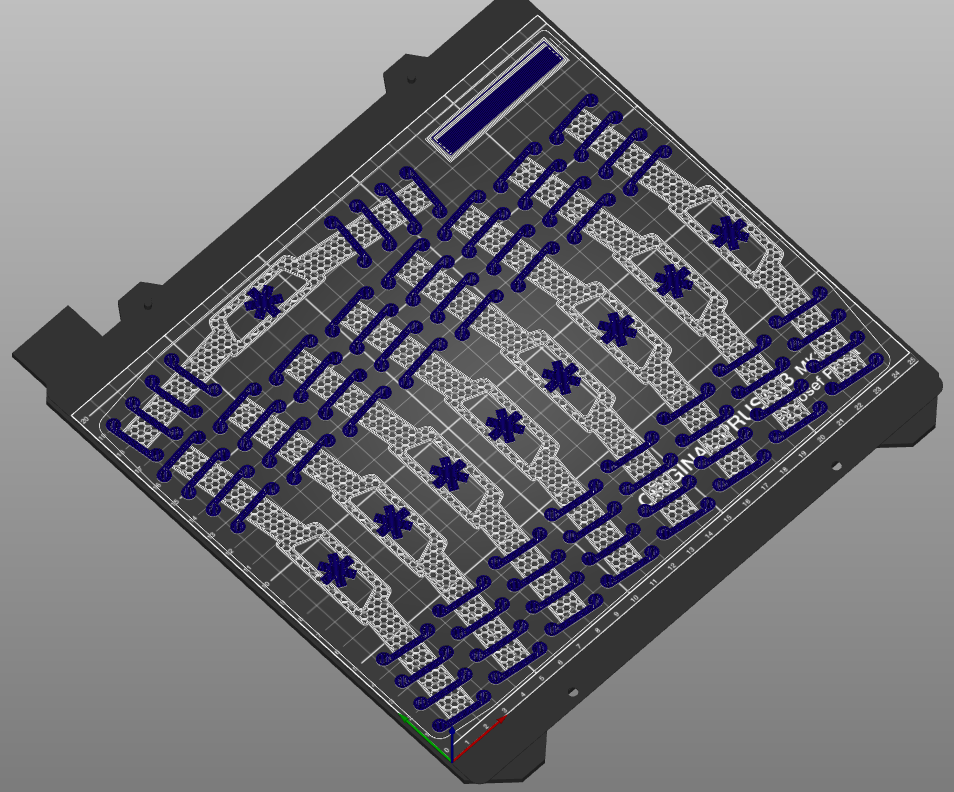Click ruler label 16 on the X axis edge
This screenshot has height=792, width=954.
[x=746, y=502]
